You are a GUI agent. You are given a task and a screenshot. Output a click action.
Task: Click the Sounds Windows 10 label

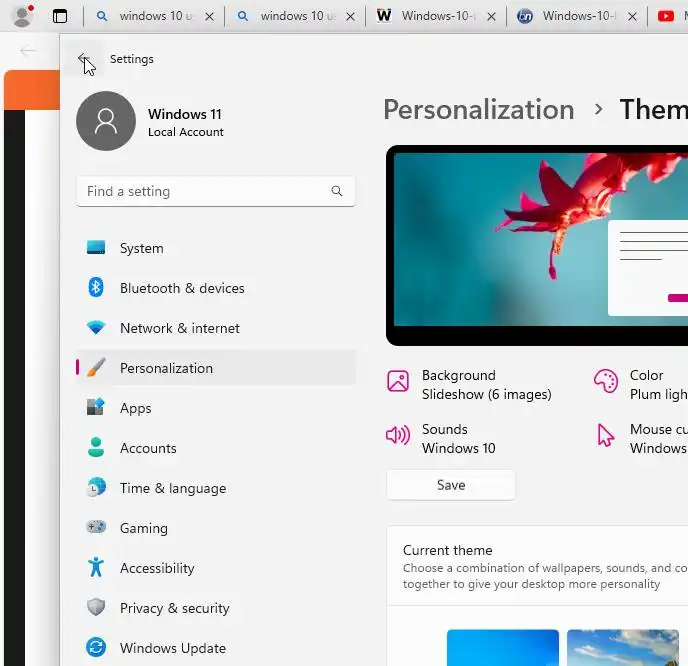coord(459,439)
